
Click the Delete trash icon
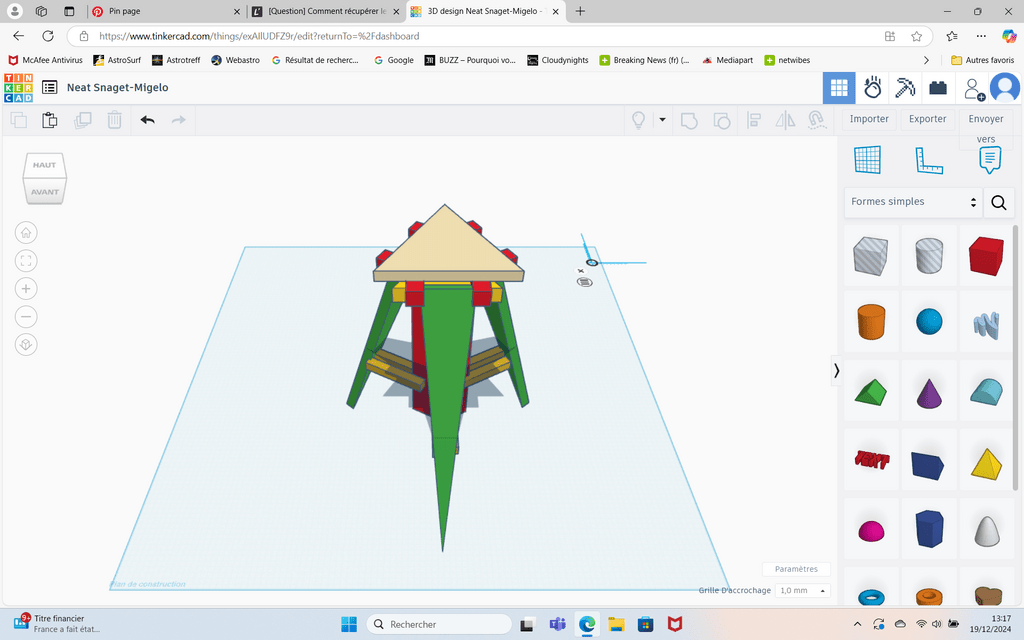pos(114,120)
